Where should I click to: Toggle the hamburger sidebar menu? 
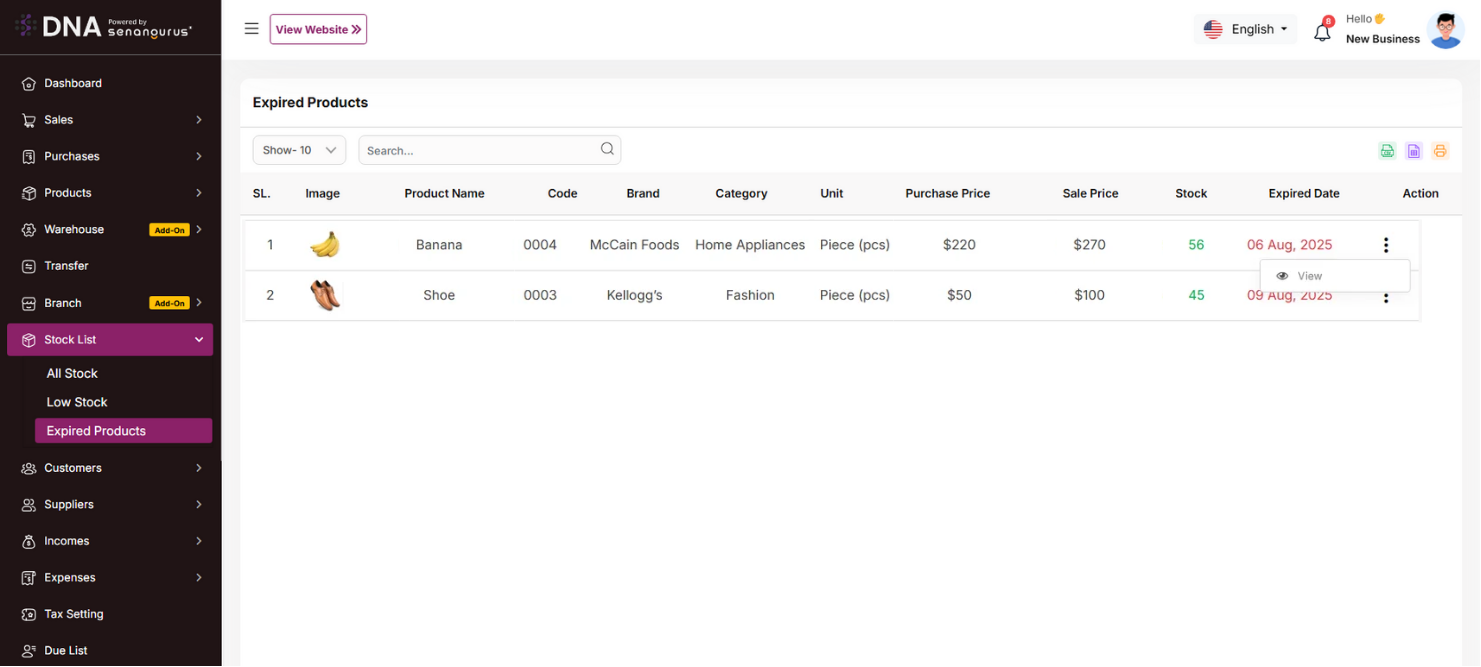click(x=252, y=29)
